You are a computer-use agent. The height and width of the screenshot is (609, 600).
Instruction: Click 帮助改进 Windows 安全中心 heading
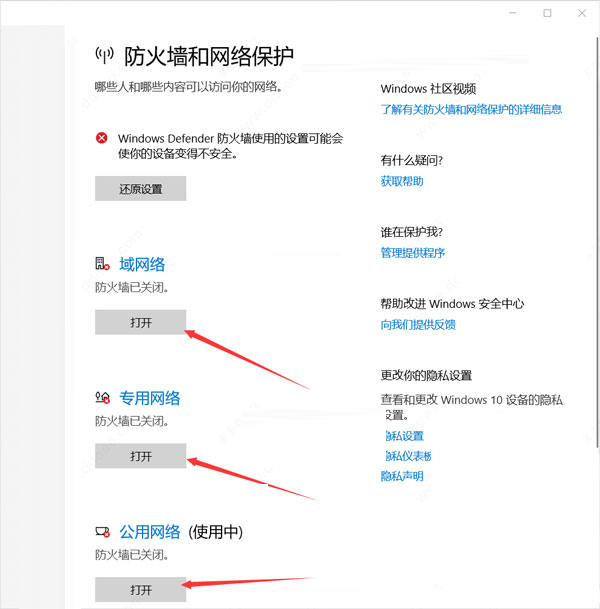point(452,303)
